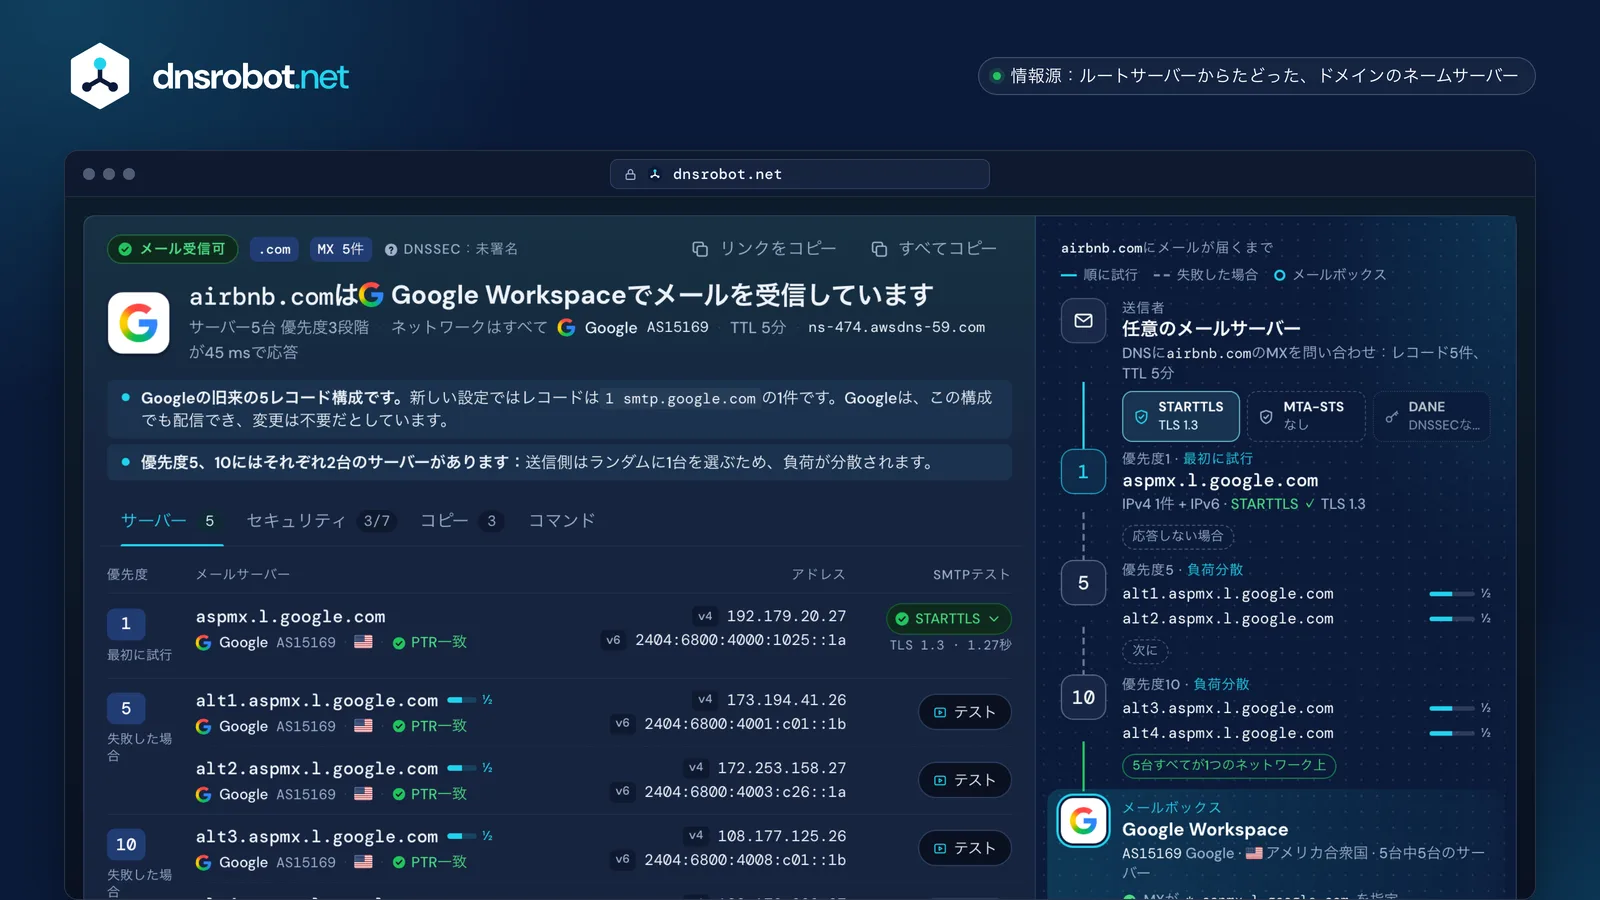The image size is (1600, 900).
Task: Click the US flag icon in the aspmx.l.google.com row
Action: (363, 642)
